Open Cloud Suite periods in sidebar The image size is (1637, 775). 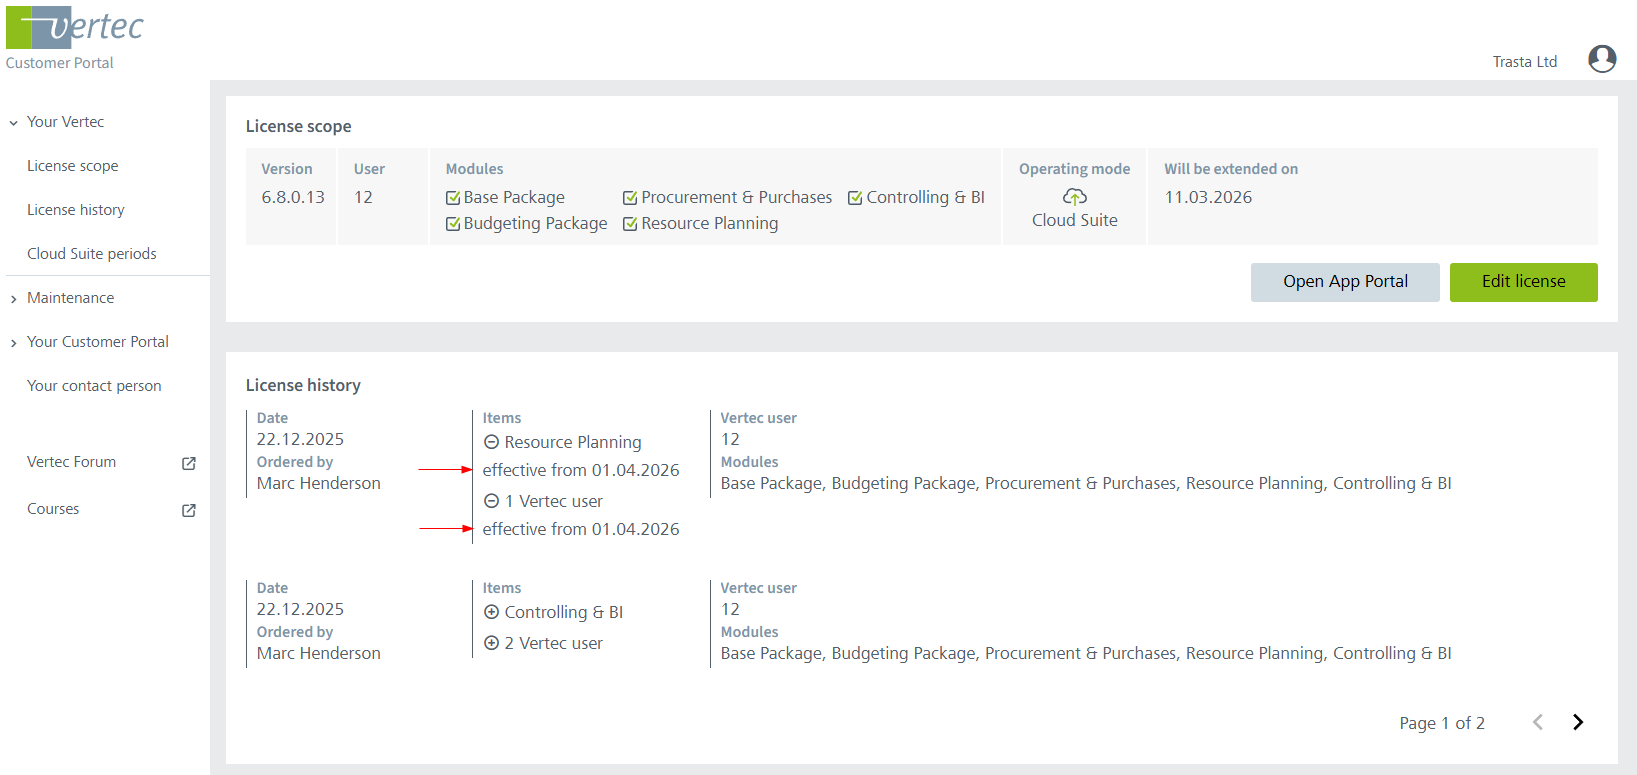point(92,254)
